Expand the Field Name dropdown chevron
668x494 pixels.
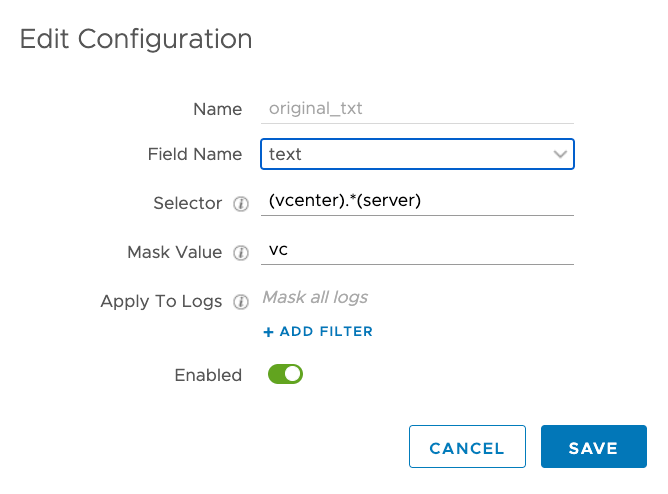point(560,155)
